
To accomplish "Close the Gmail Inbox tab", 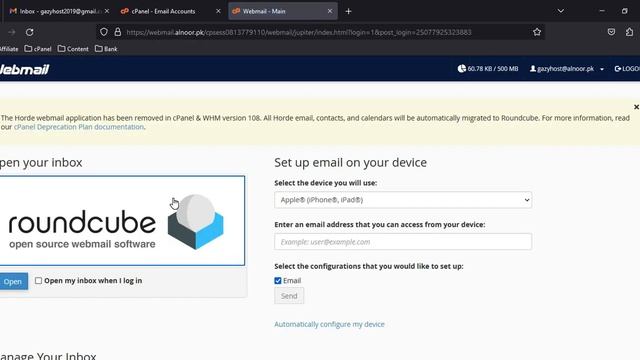I will click(x=107, y=11).
